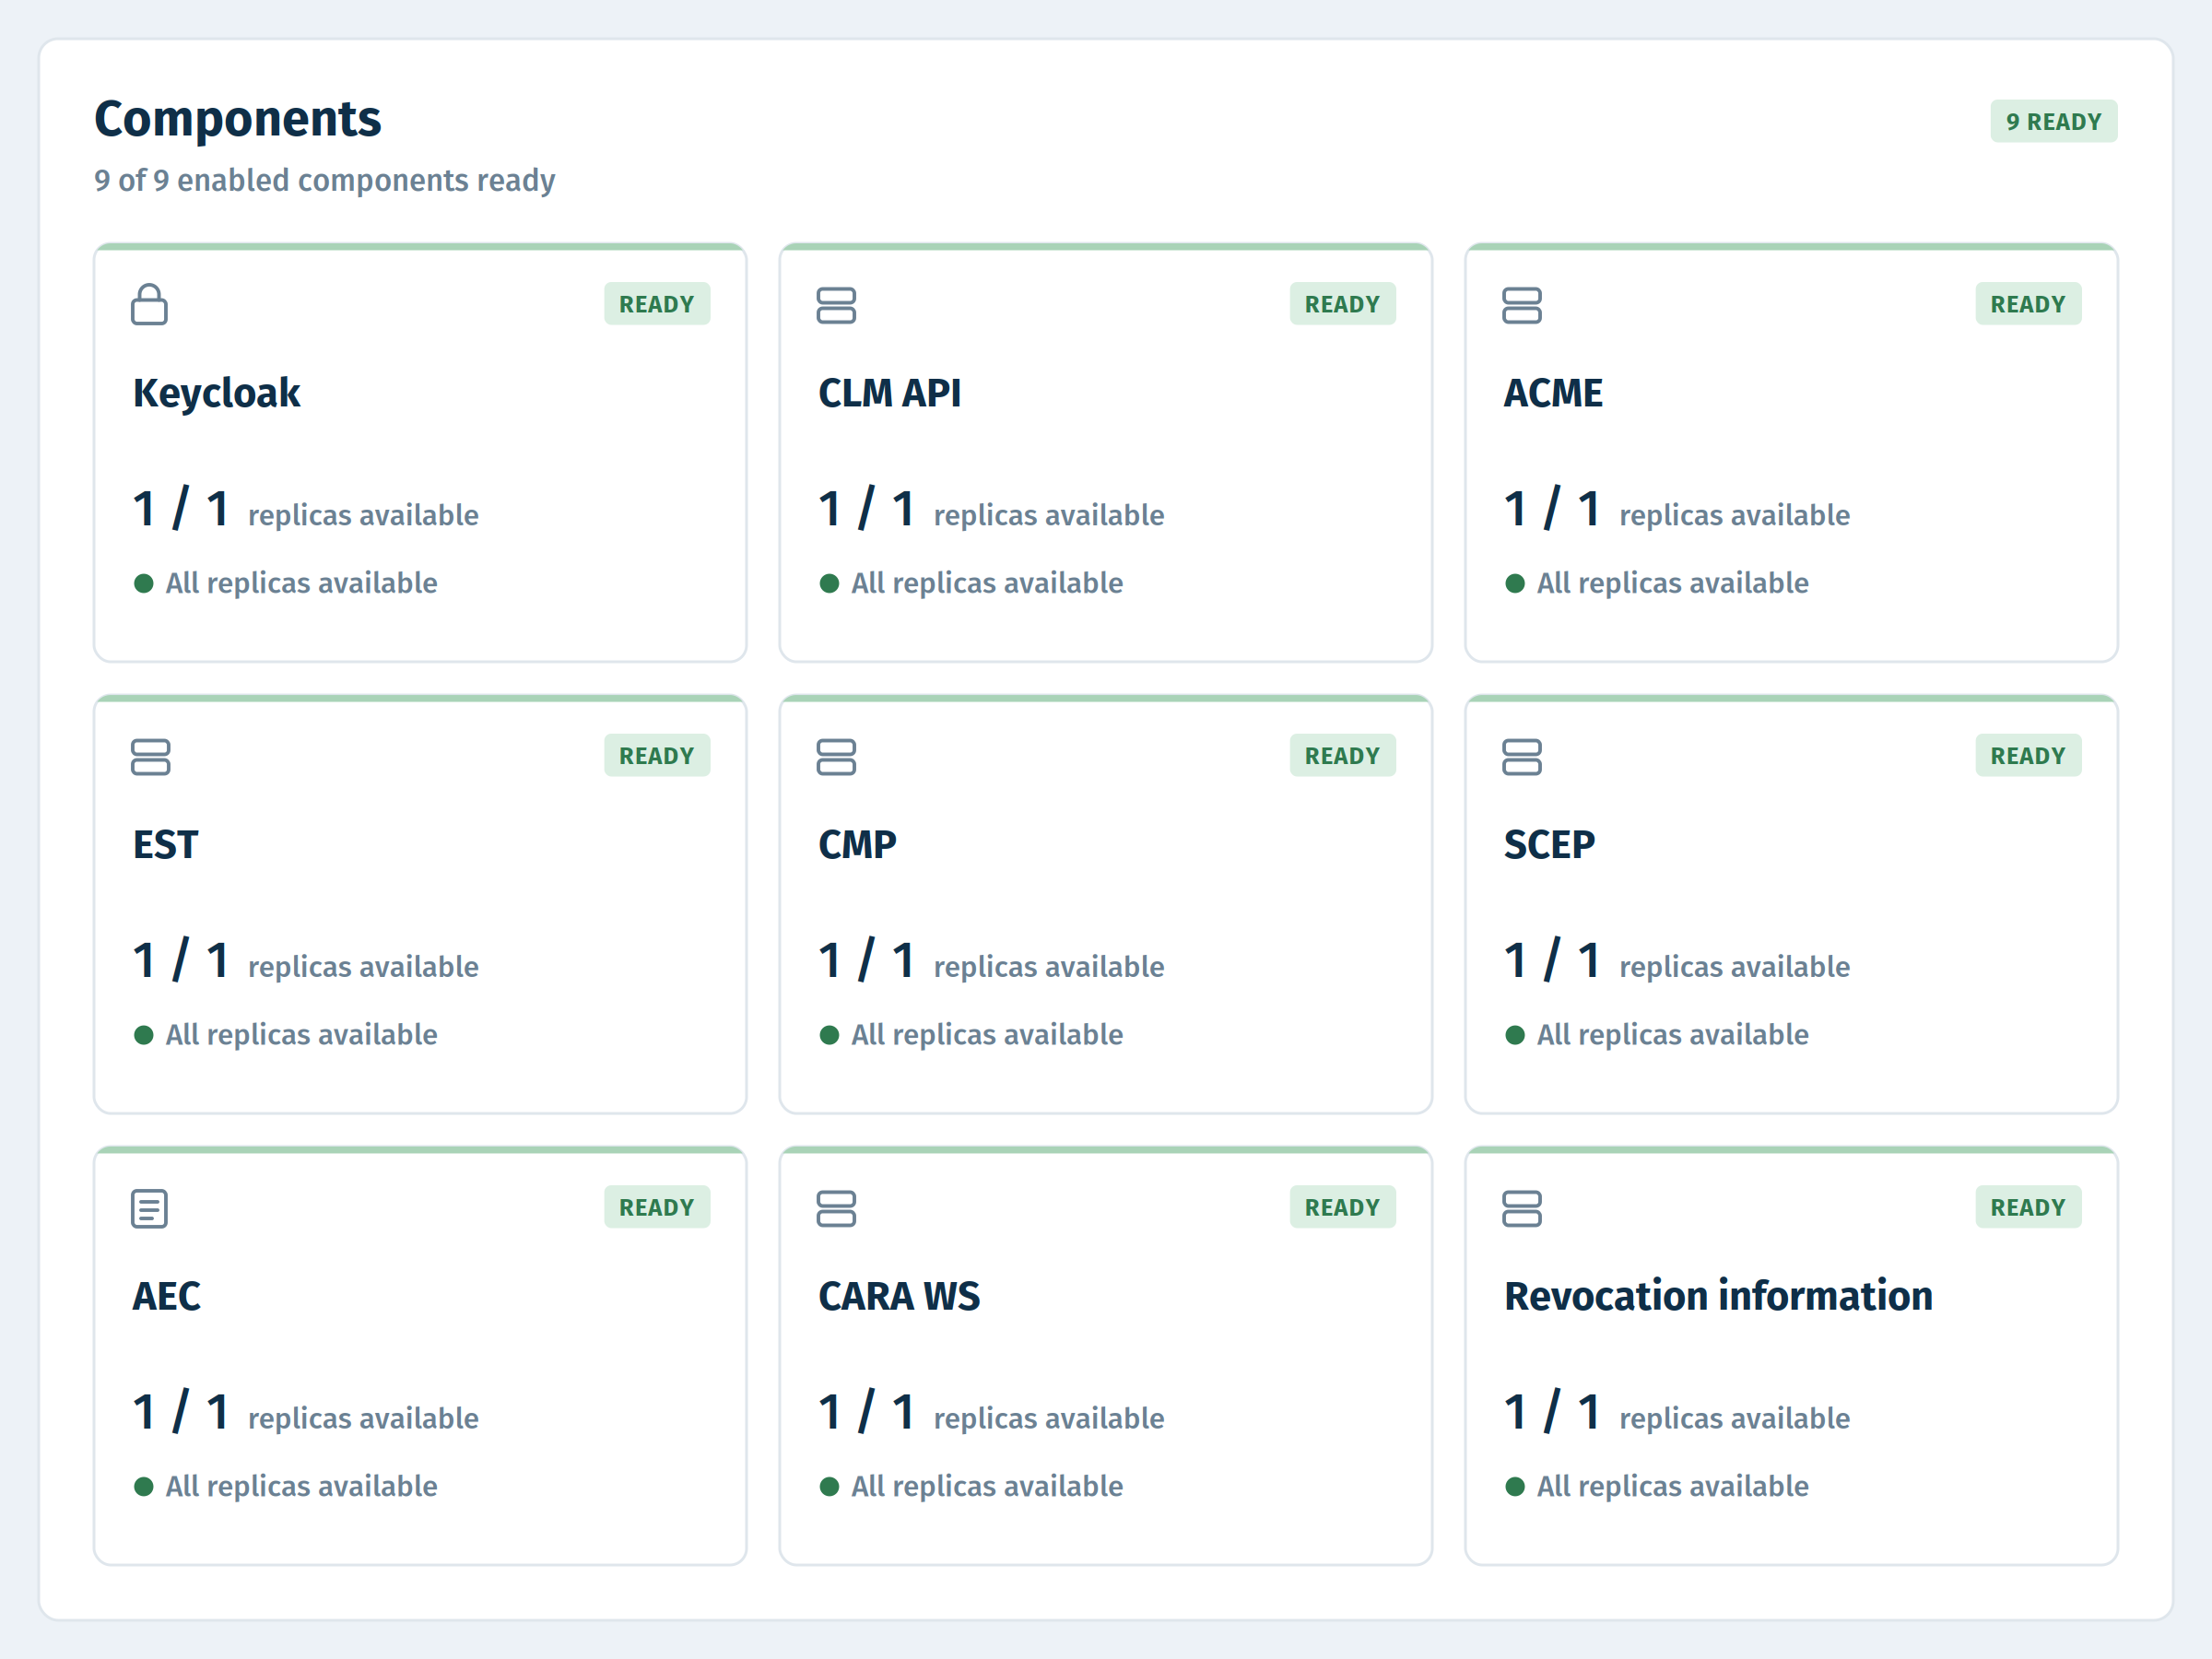
Task: Click the server icon on the CLM API card
Action: tap(836, 305)
